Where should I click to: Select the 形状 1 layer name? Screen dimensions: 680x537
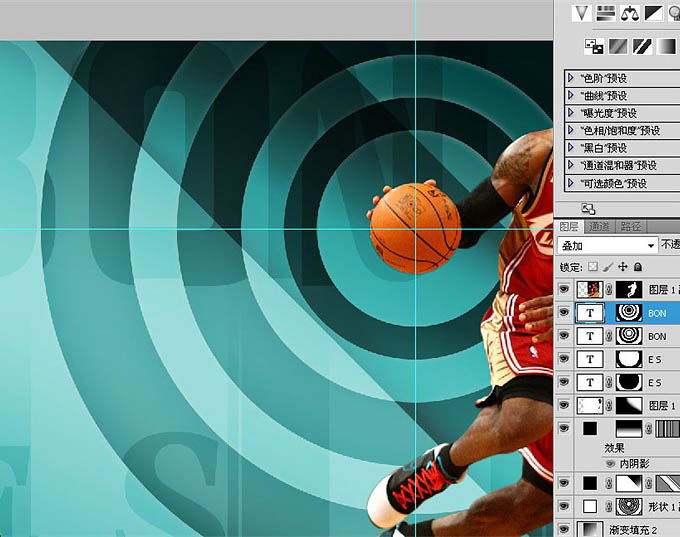click(664, 506)
